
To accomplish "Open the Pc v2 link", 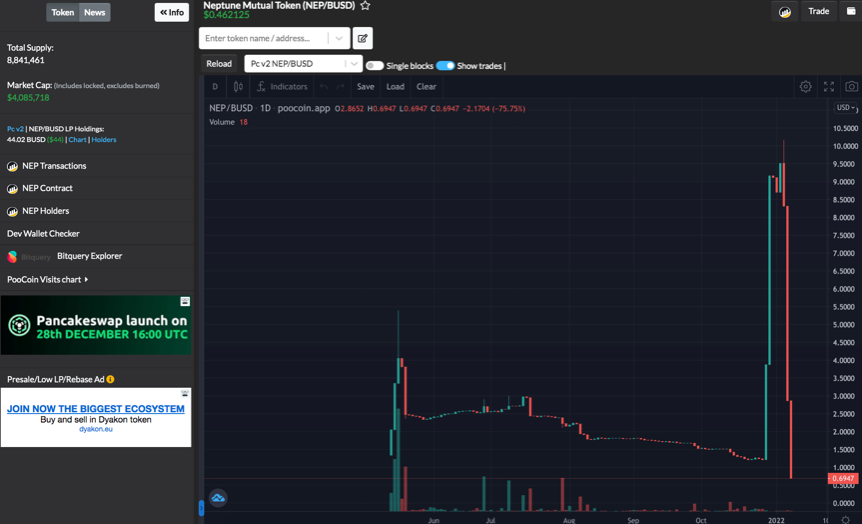I will coord(15,129).
